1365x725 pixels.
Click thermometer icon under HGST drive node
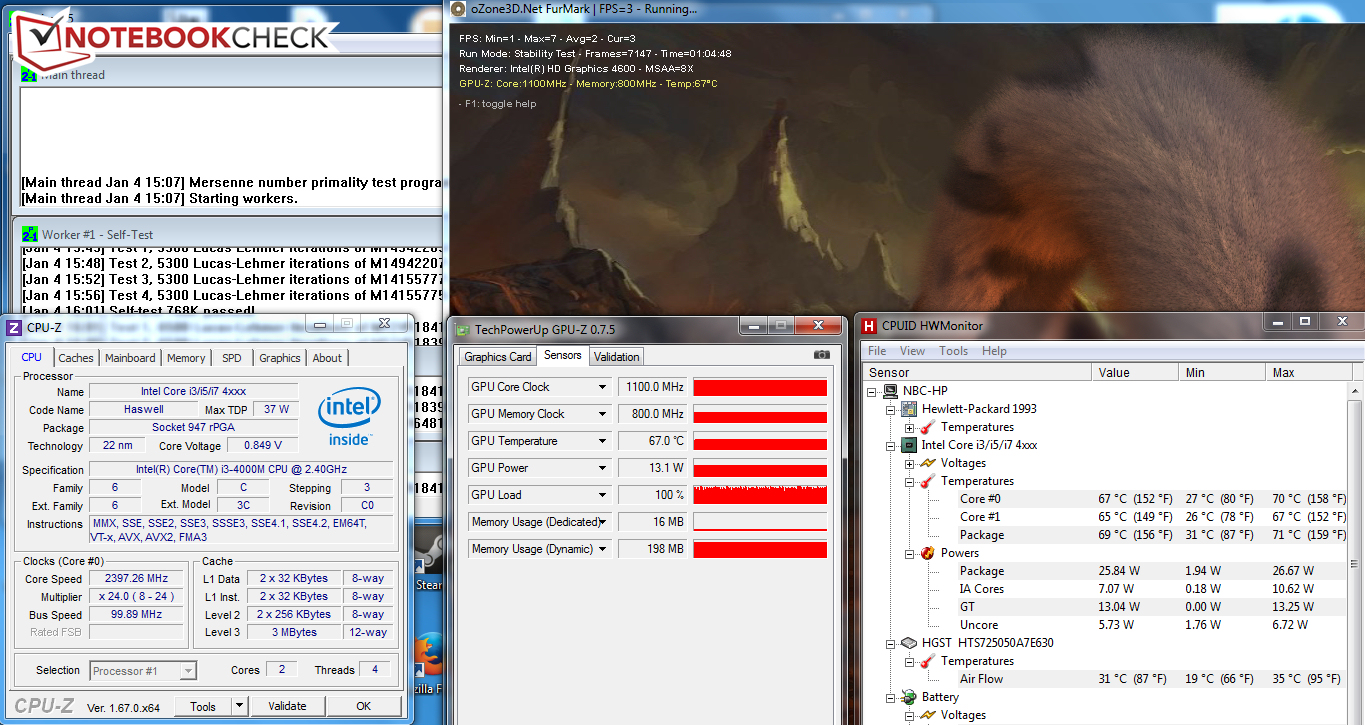coord(928,661)
